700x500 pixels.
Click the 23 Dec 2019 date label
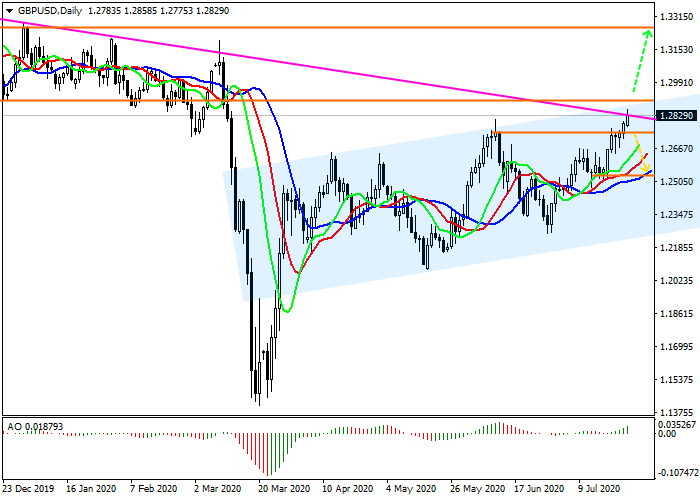coord(28,491)
